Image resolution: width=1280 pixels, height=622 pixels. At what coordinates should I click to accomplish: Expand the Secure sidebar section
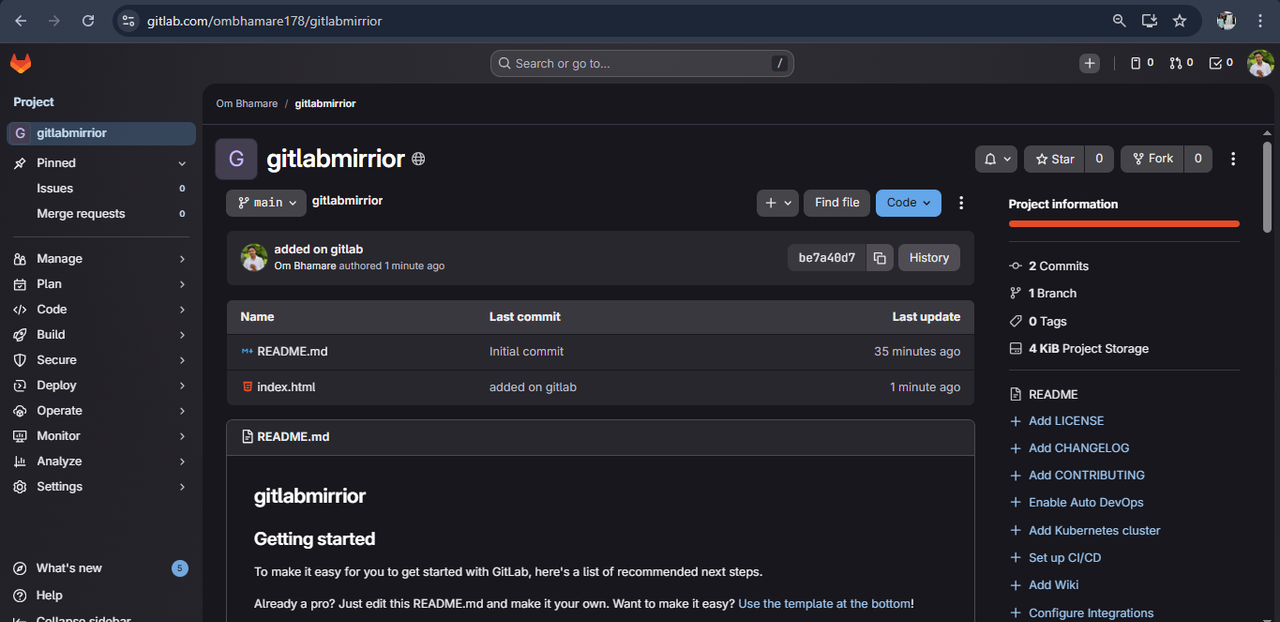(x=100, y=360)
